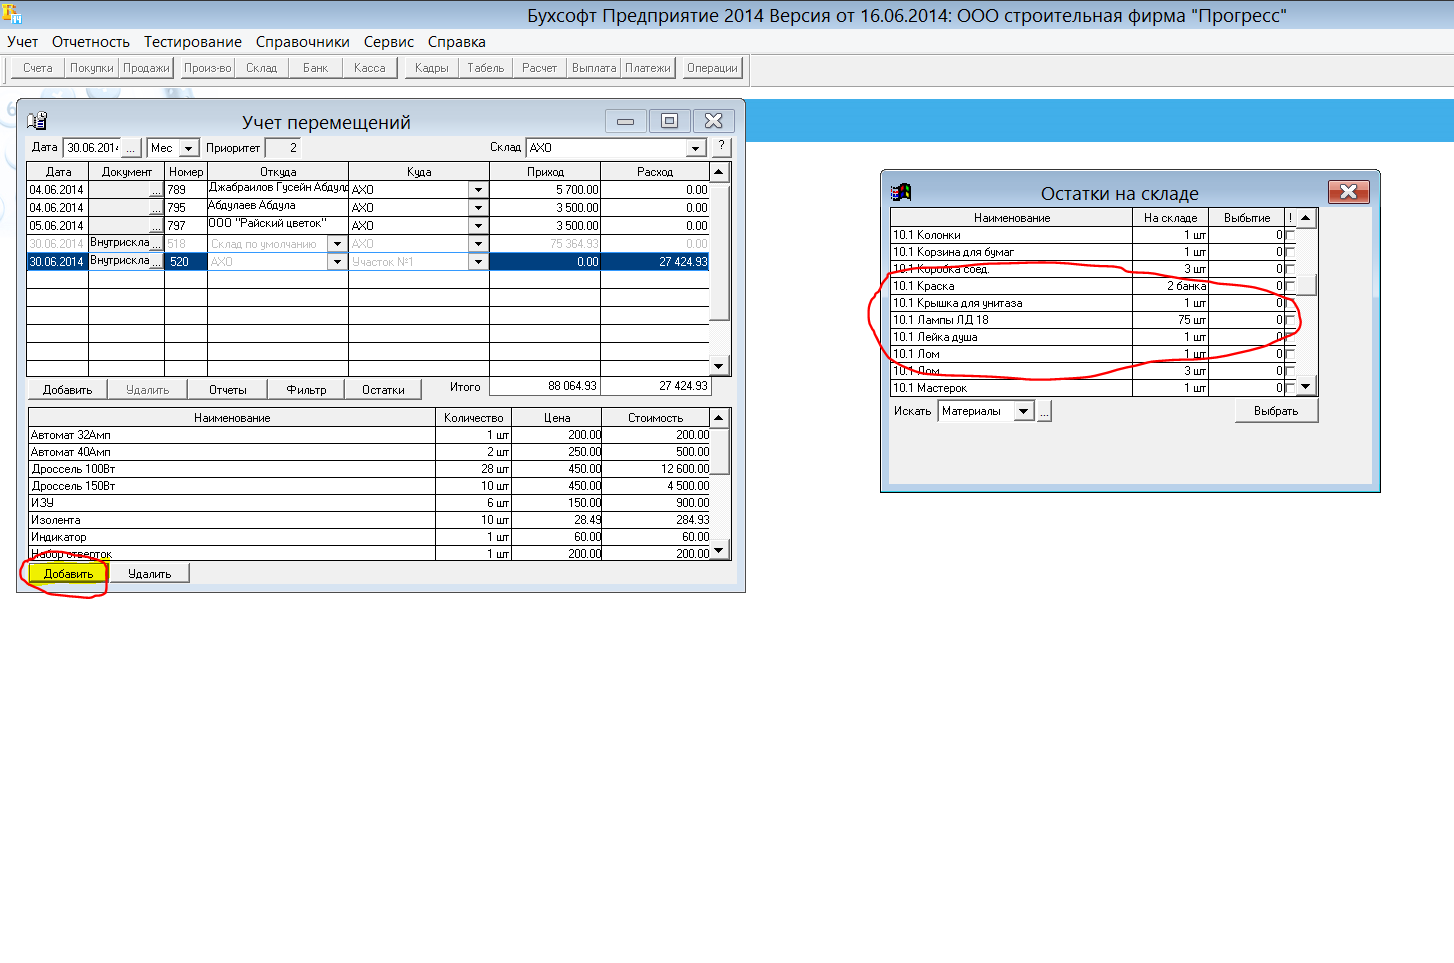Screen dimensions: 1454x963
Task: Click the Остатки на складе window icon
Action: [901, 192]
